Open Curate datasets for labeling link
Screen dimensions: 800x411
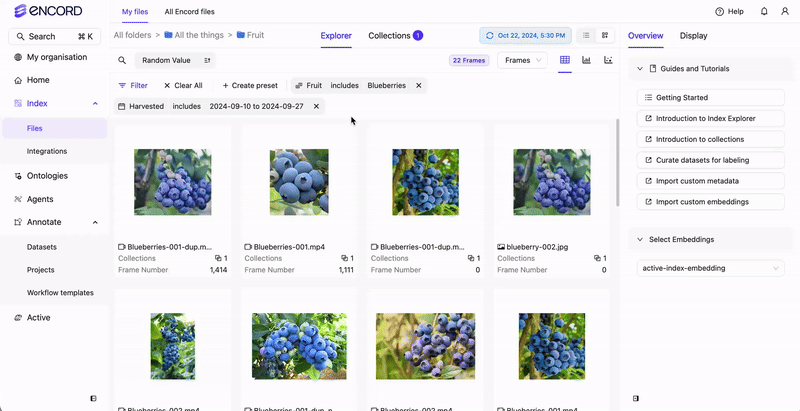(x=711, y=160)
